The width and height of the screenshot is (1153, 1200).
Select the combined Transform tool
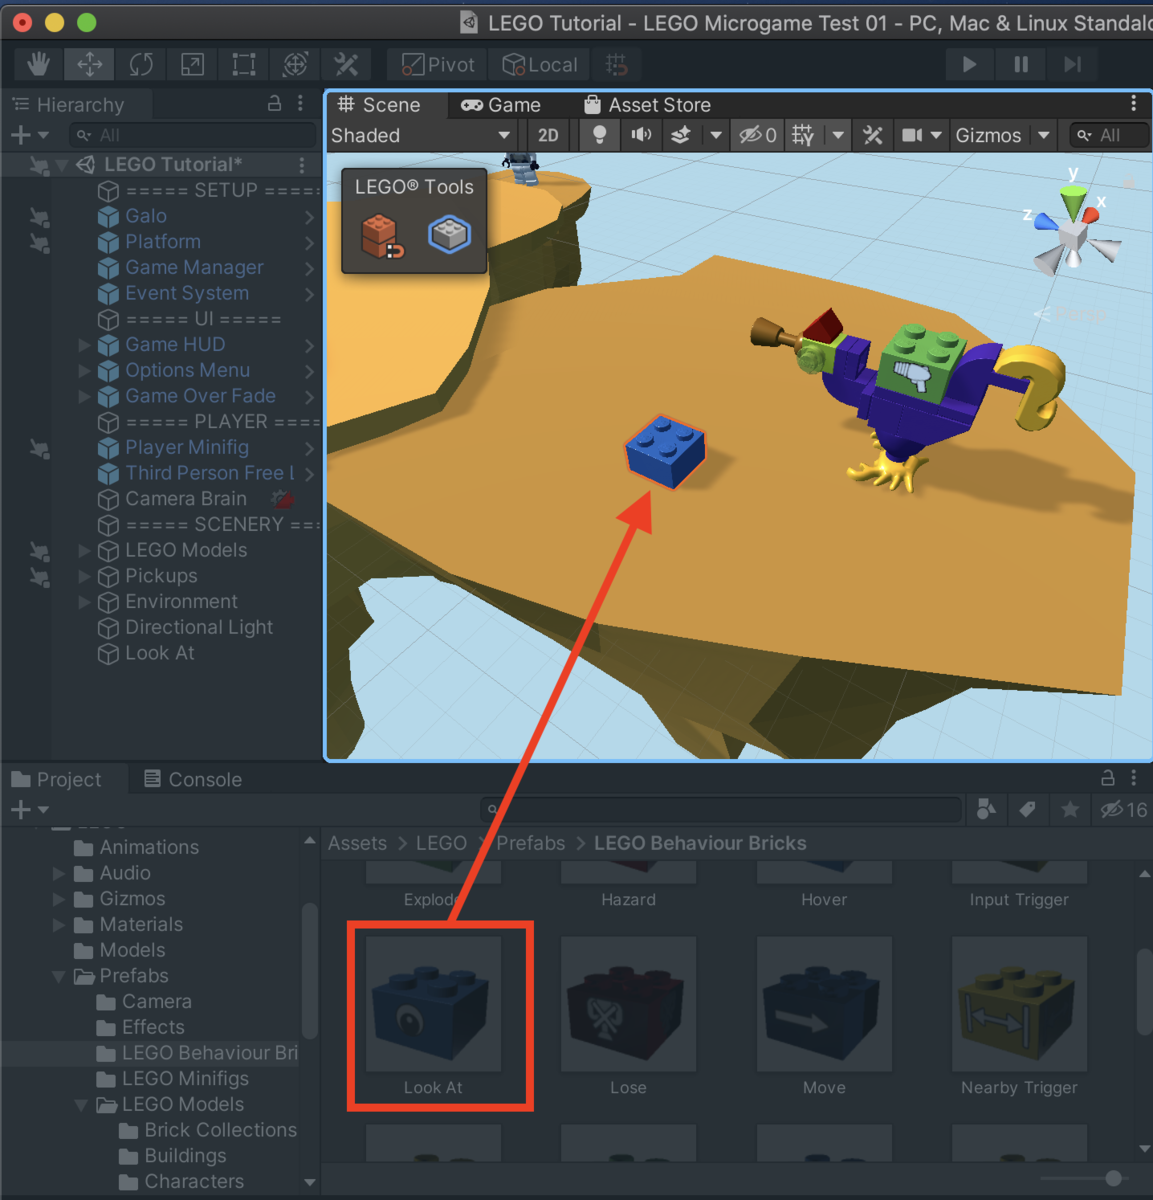(295, 64)
